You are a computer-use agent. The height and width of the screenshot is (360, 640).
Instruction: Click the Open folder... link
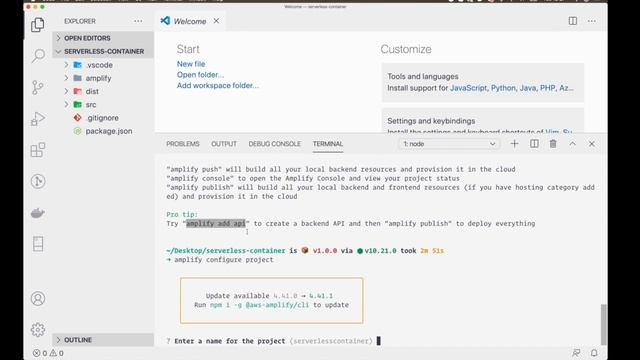tap(200, 75)
